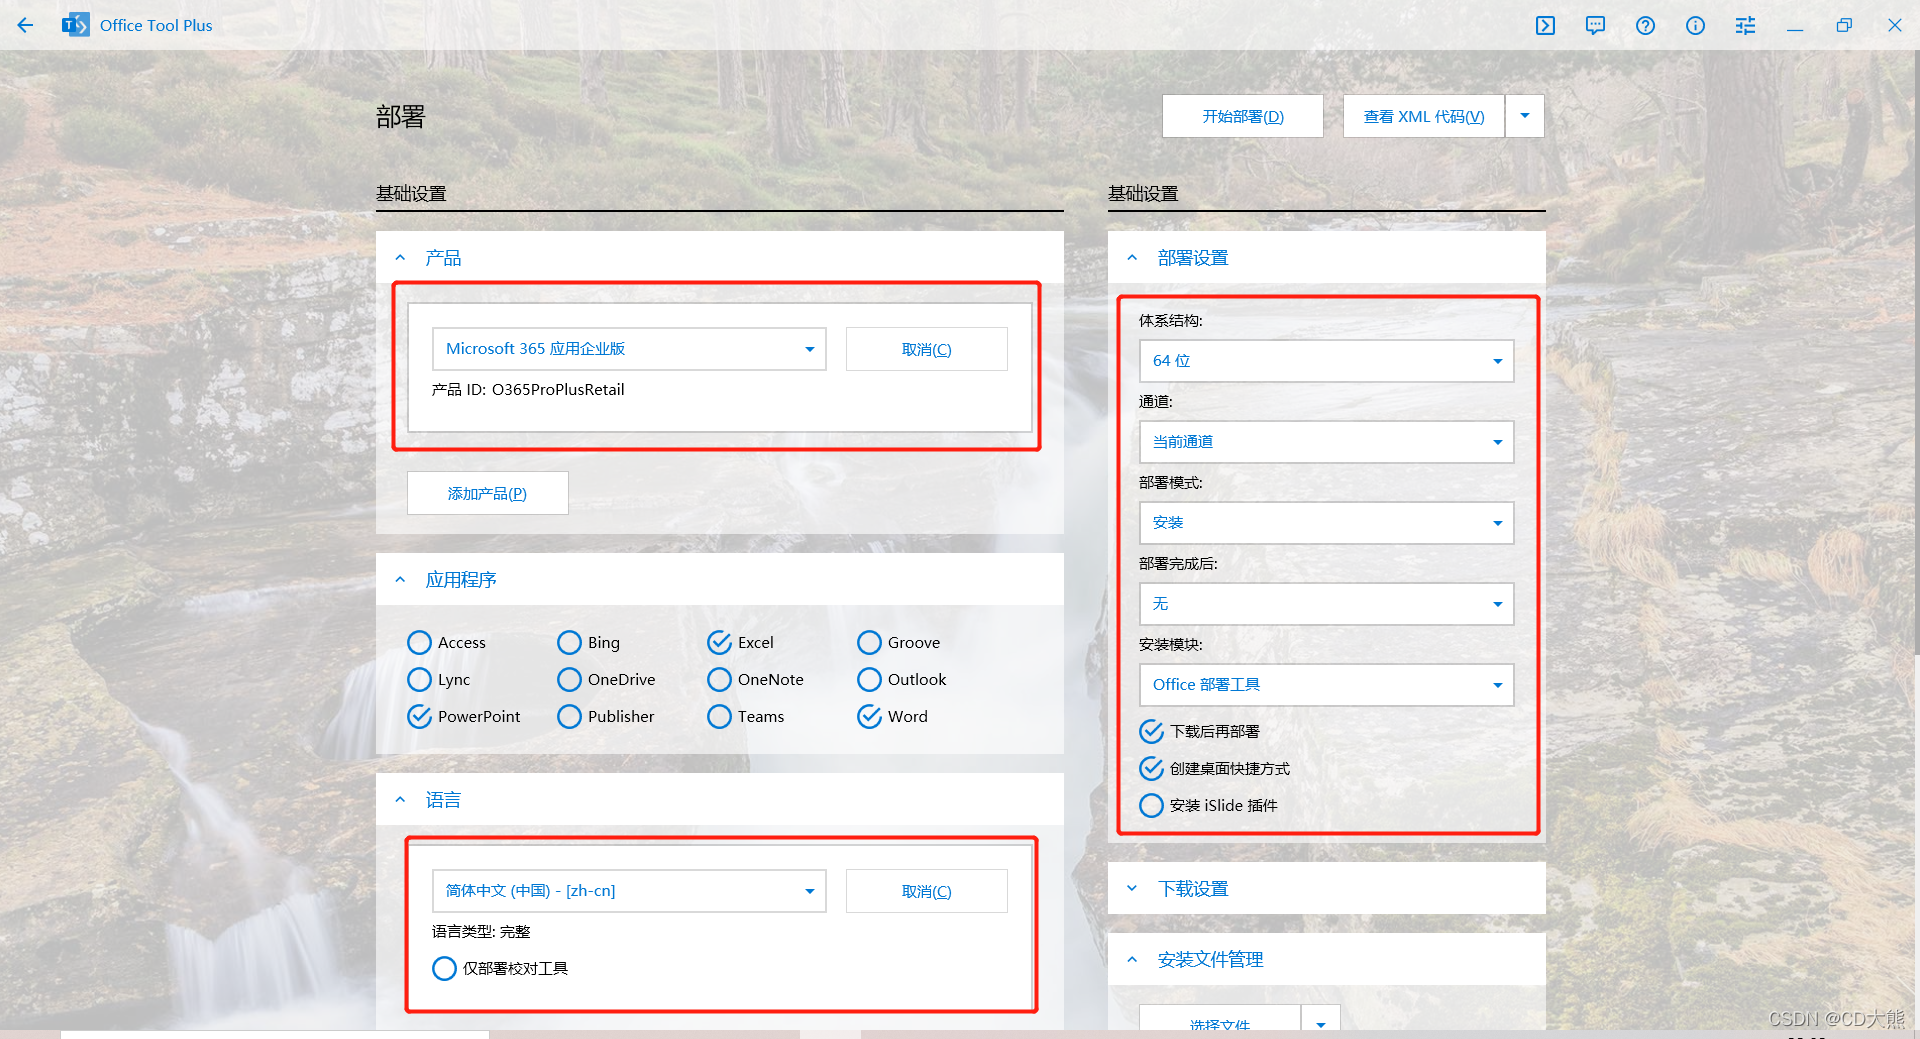Click the 开始部署(D) button

point(1243,116)
